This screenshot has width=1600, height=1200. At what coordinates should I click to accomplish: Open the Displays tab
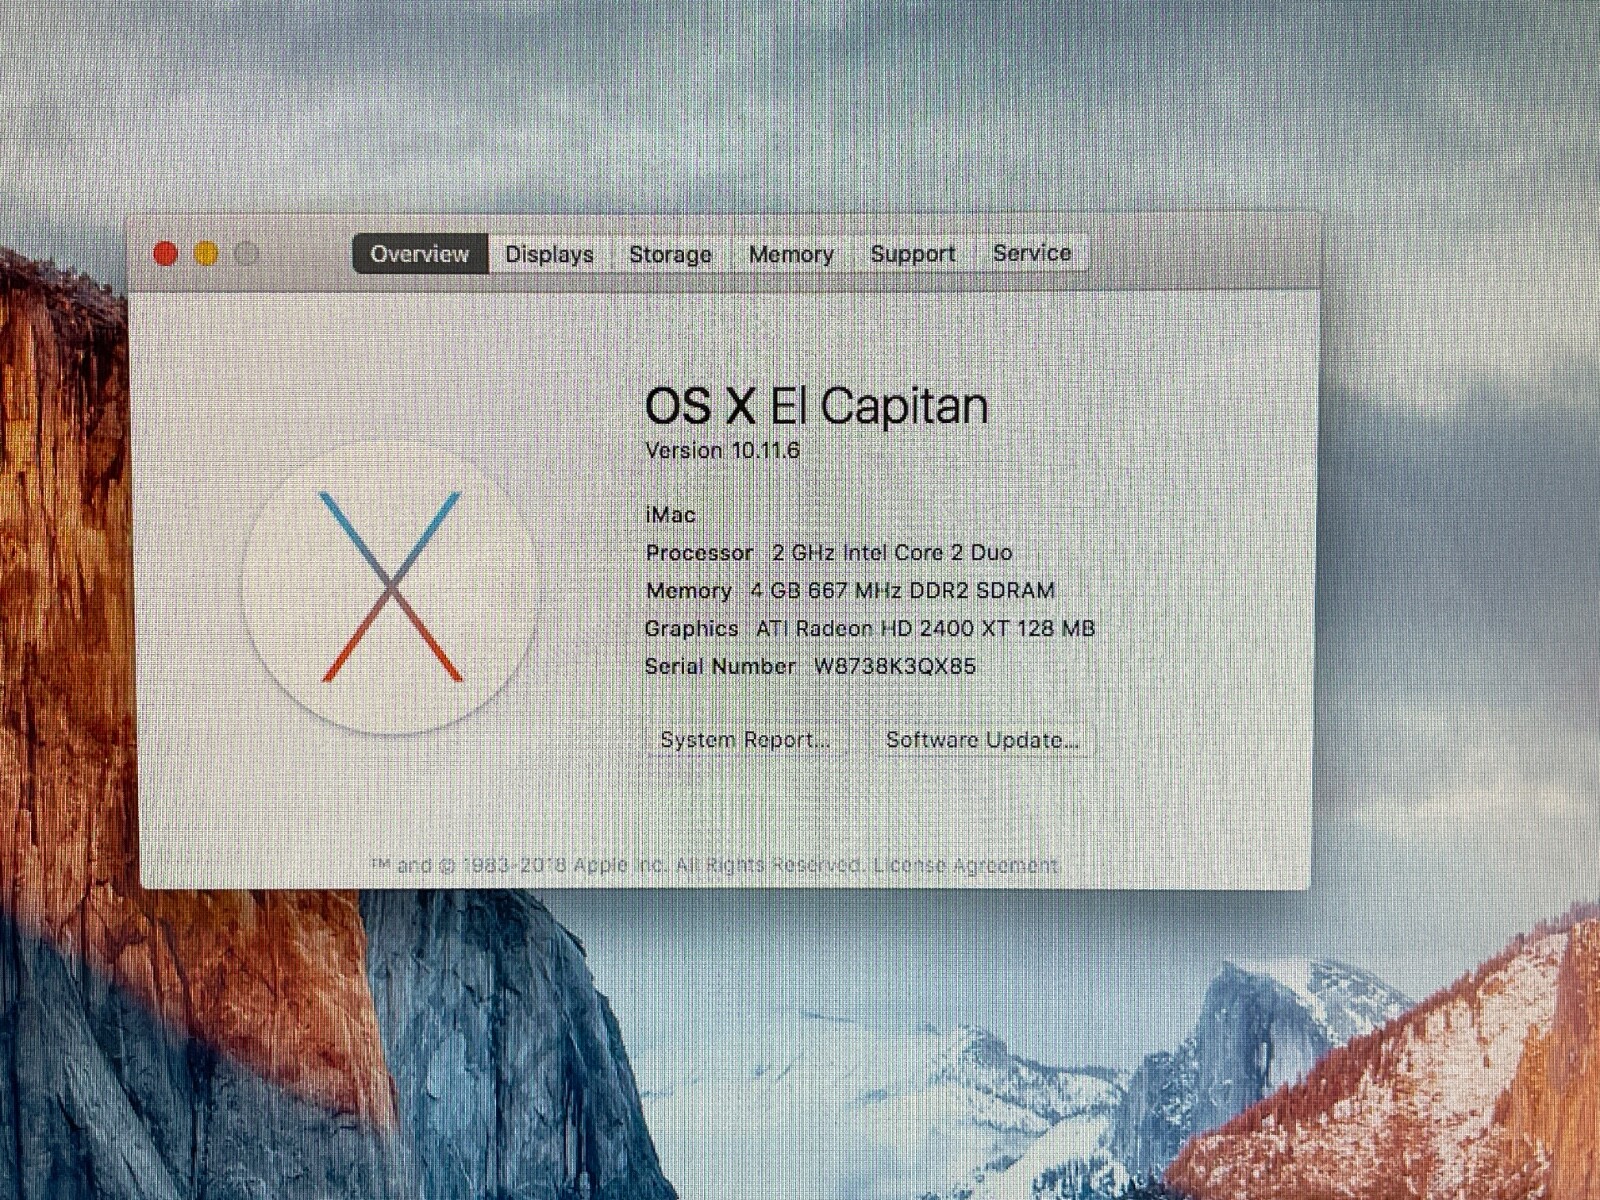(x=549, y=254)
